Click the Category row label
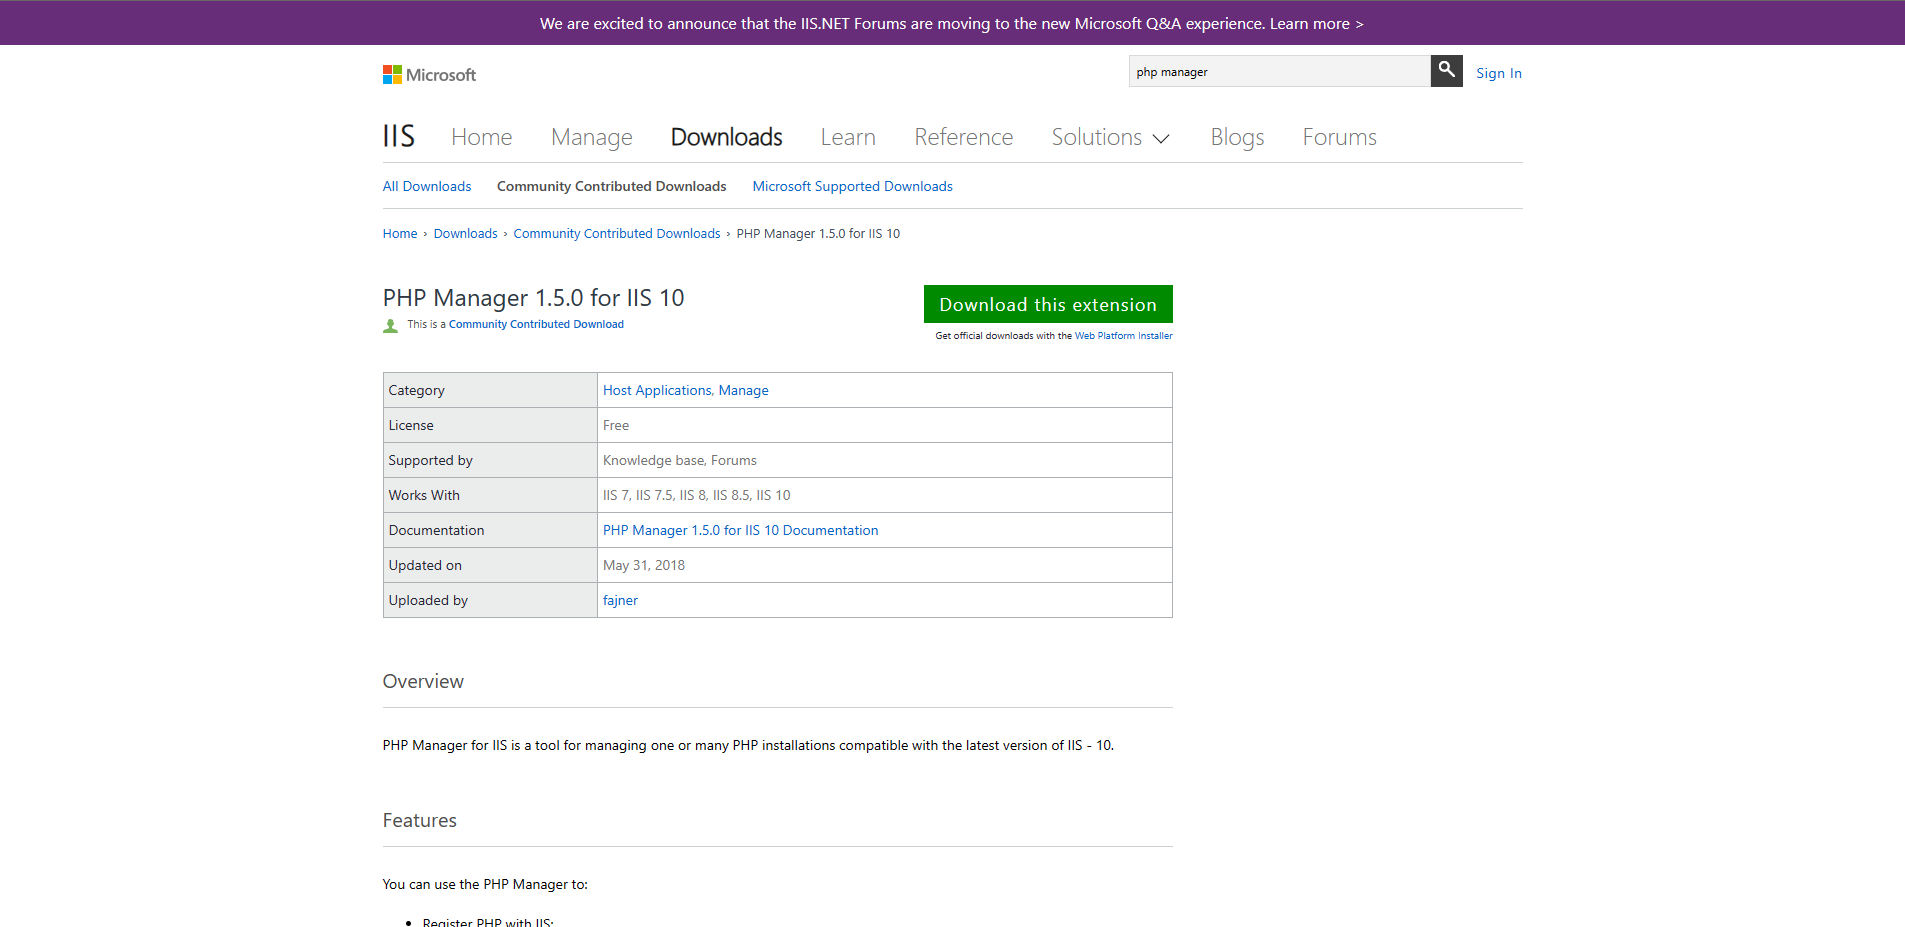Screen dimensions: 1905x927 (x=416, y=390)
